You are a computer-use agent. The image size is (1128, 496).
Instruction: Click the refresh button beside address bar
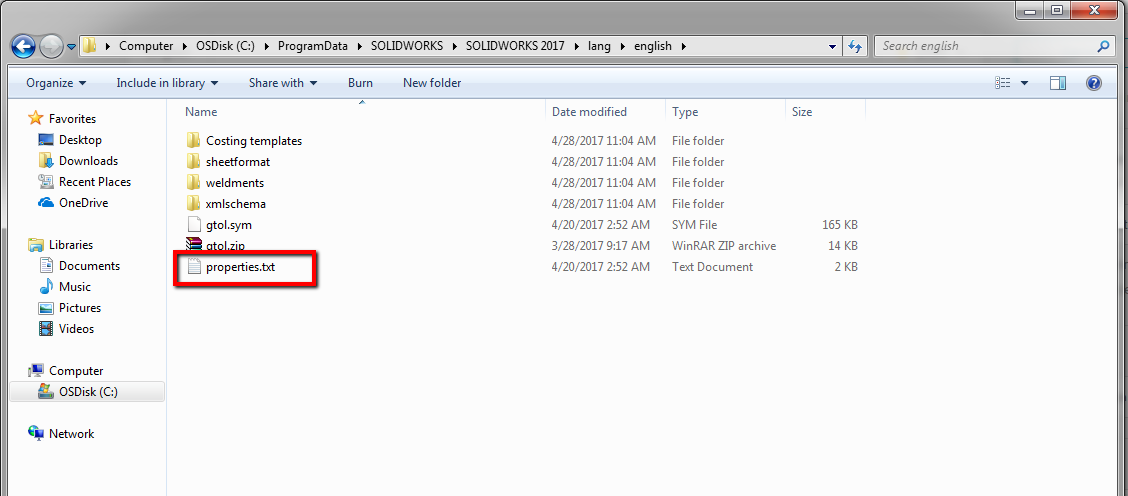[855, 46]
